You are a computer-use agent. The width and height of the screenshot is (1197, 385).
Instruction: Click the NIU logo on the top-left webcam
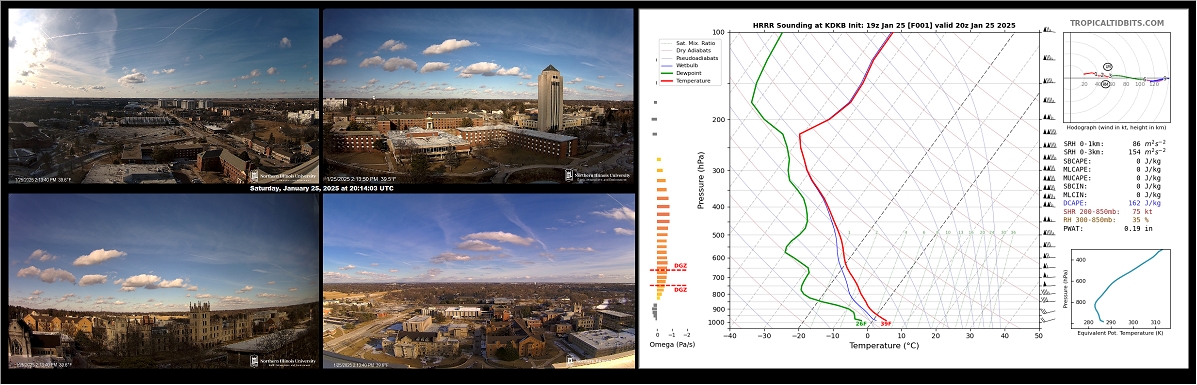[x=283, y=175]
